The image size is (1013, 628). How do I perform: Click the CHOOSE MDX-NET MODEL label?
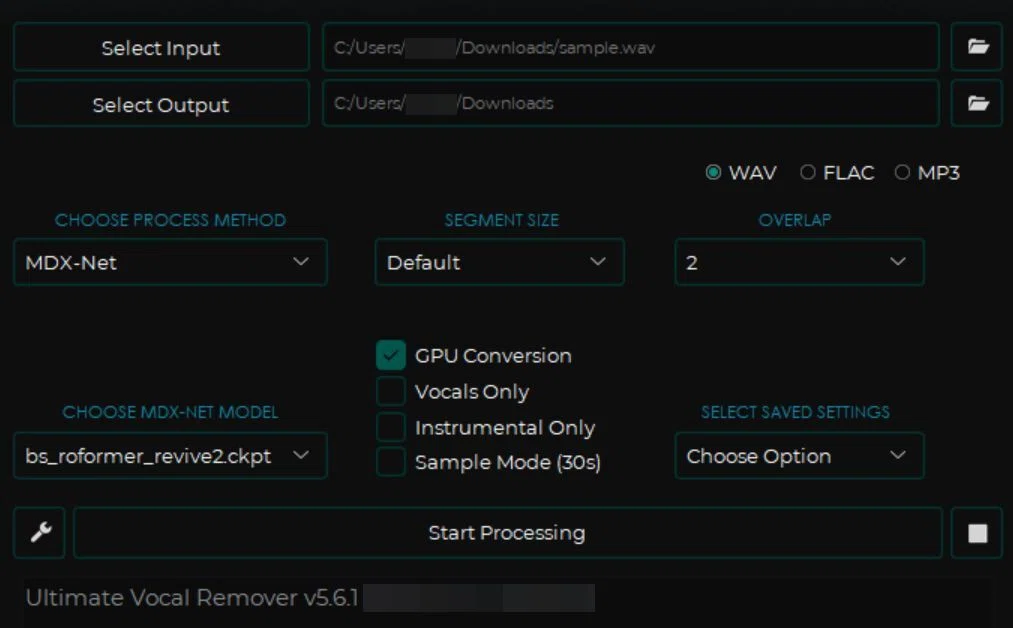point(170,412)
